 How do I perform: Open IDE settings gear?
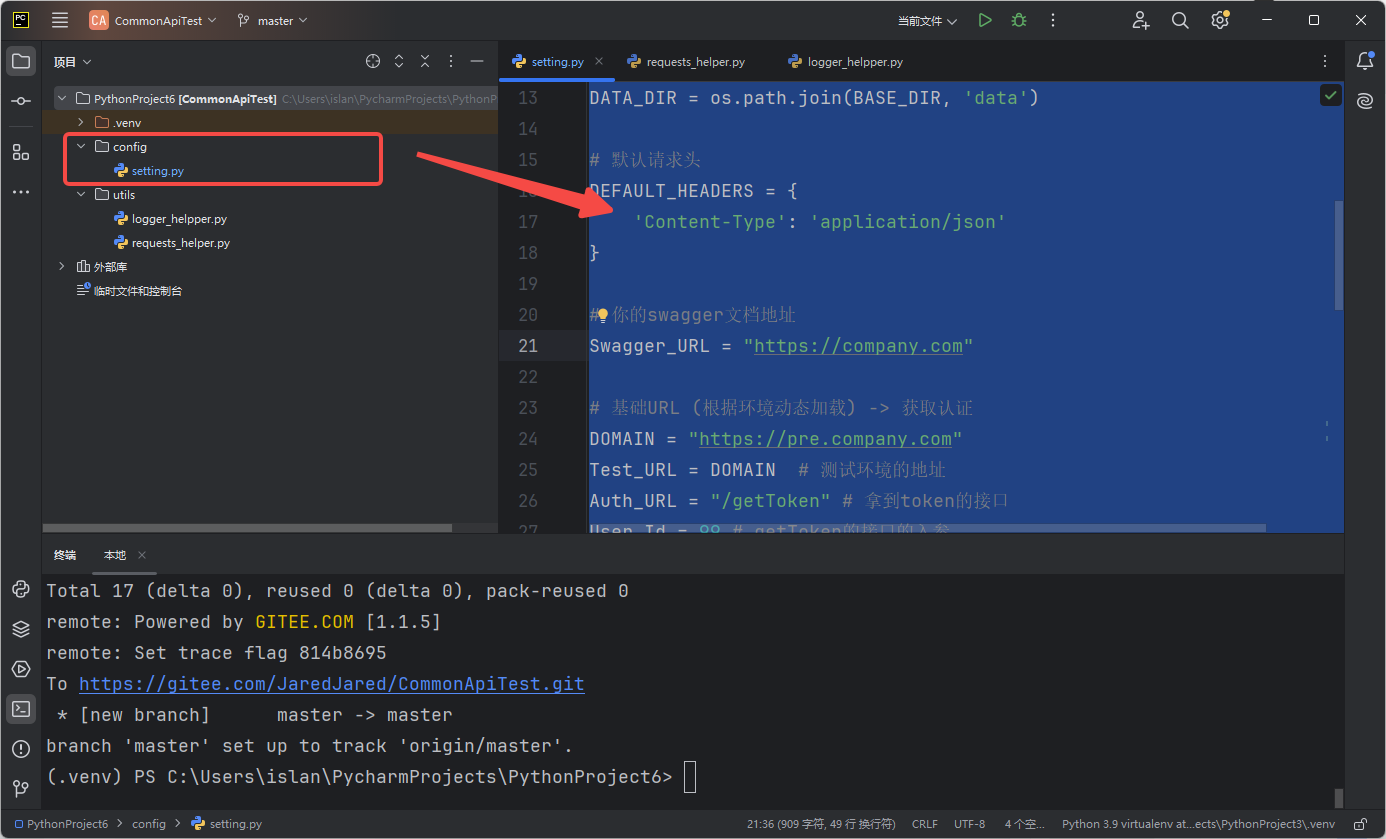tap(1219, 20)
